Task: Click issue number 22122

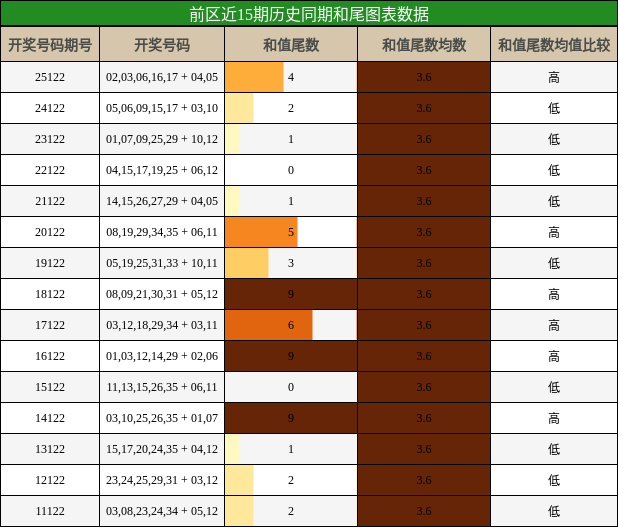Action: click(x=50, y=170)
